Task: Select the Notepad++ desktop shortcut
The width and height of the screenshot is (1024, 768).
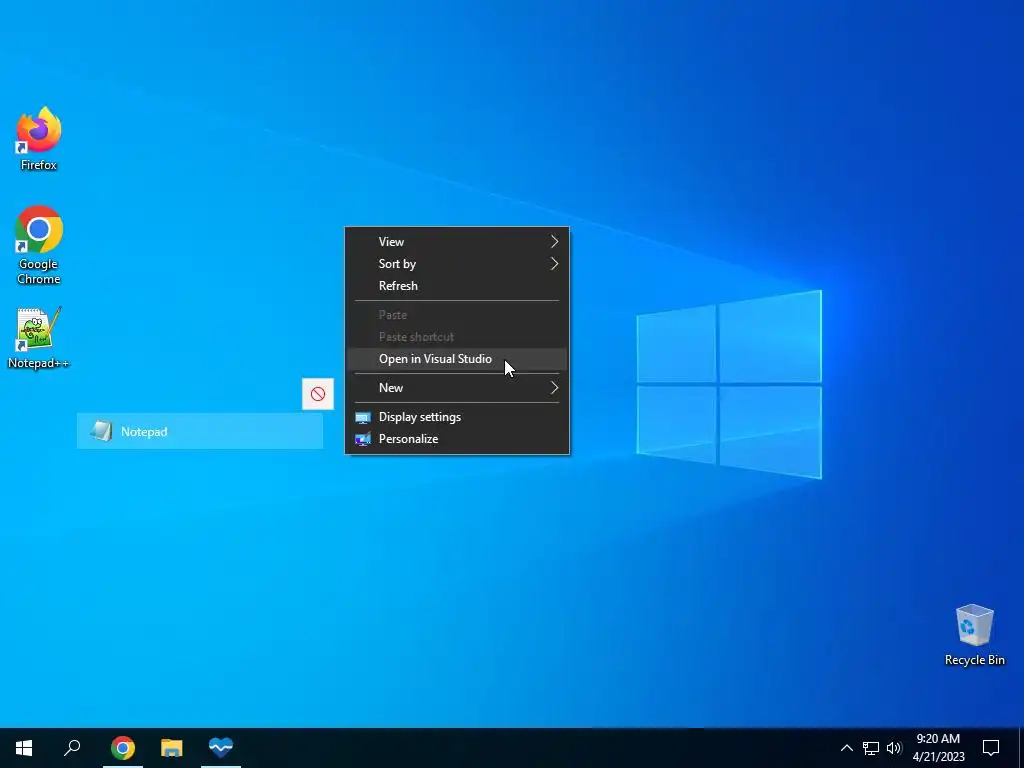Action: pyautogui.click(x=38, y=338)
